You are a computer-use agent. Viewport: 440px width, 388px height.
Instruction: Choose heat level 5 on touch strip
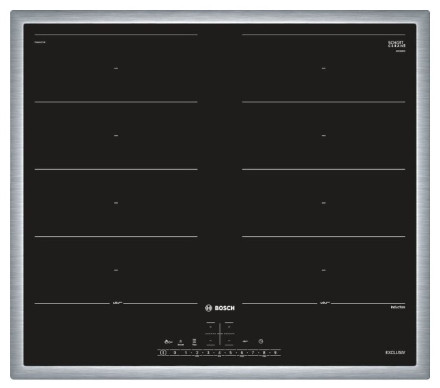click(x=230, y=352)
